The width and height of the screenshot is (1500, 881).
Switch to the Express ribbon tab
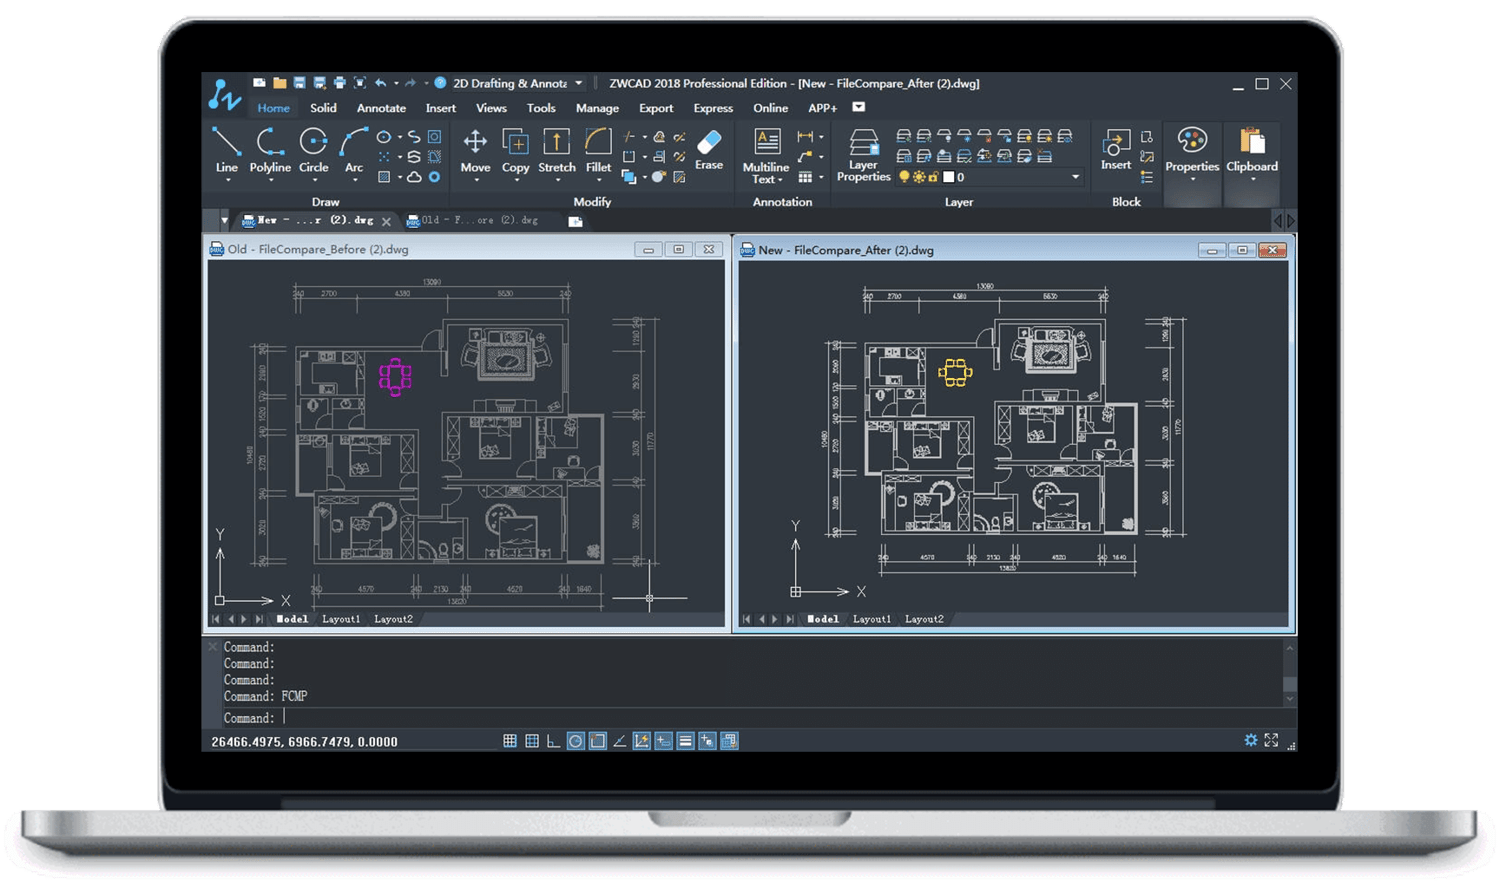713,107
